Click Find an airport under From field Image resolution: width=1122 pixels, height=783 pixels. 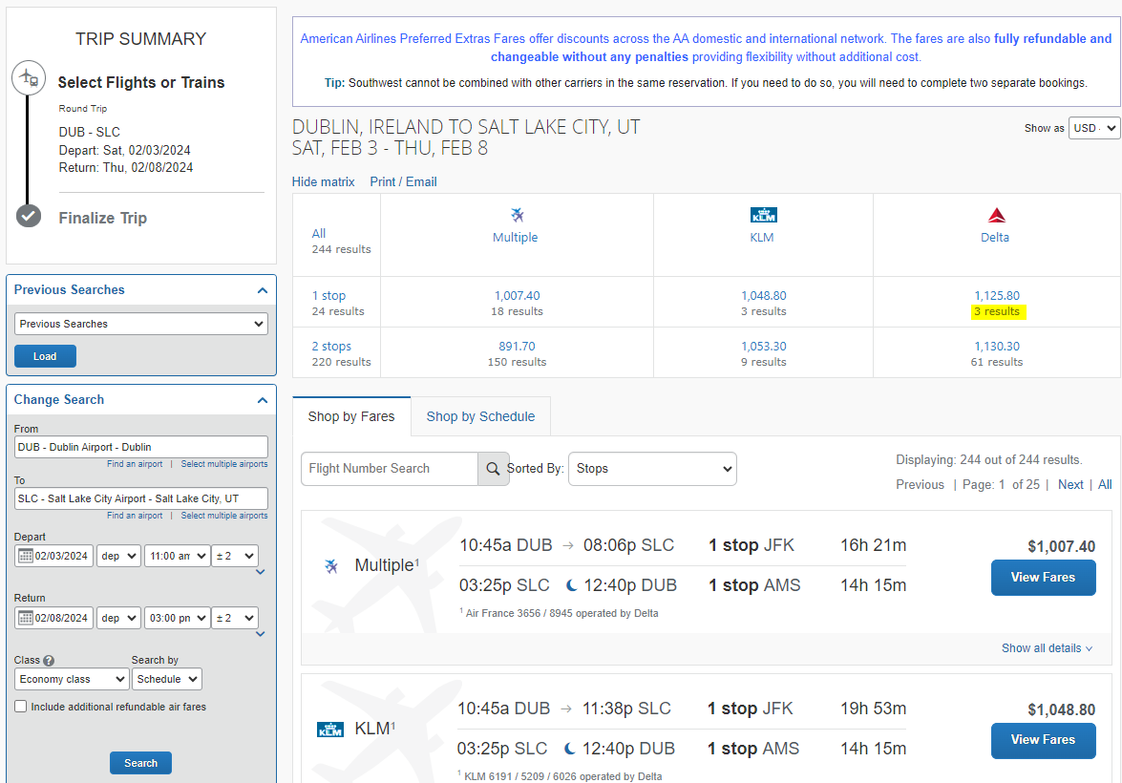tap(135, 464)
